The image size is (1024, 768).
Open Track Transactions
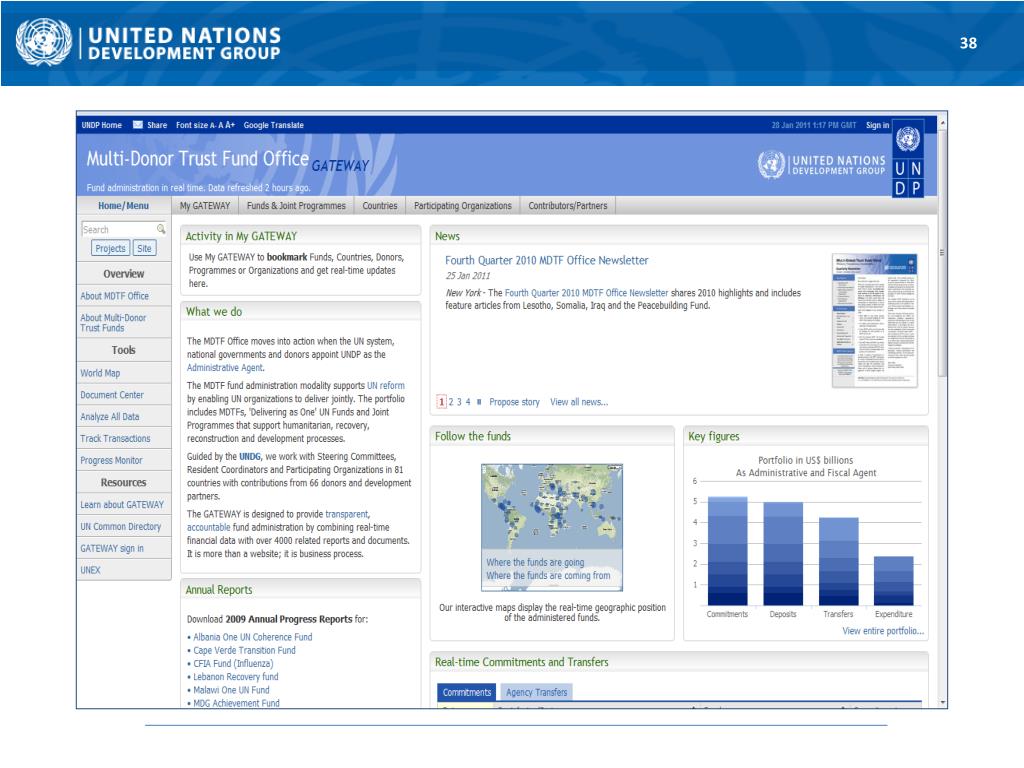point(115,439)
